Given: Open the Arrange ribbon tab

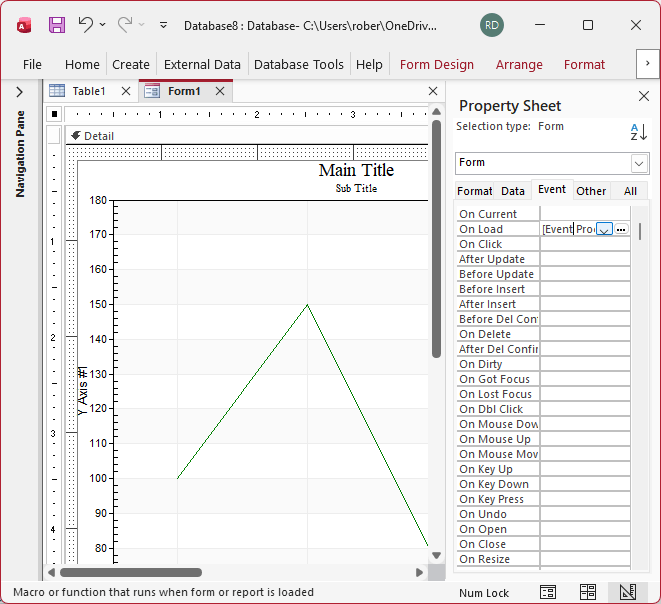Looking at the screenshot, I should [x=519, y=64].
